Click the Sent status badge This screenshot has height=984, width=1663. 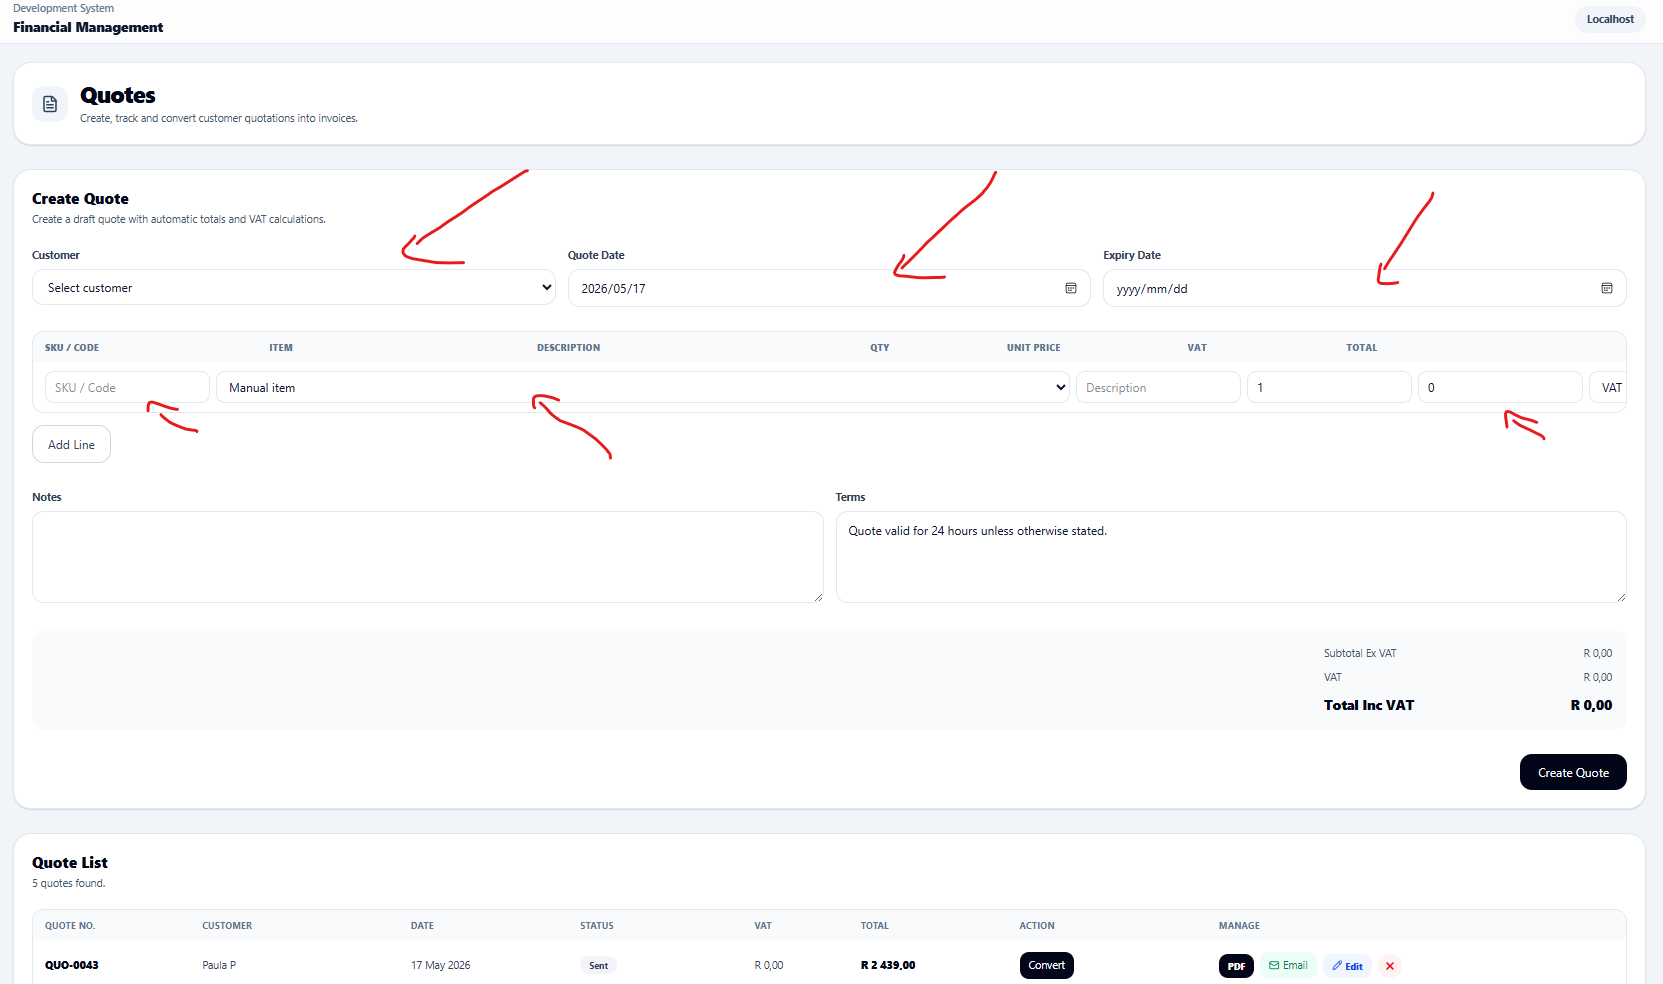(598, 966)
